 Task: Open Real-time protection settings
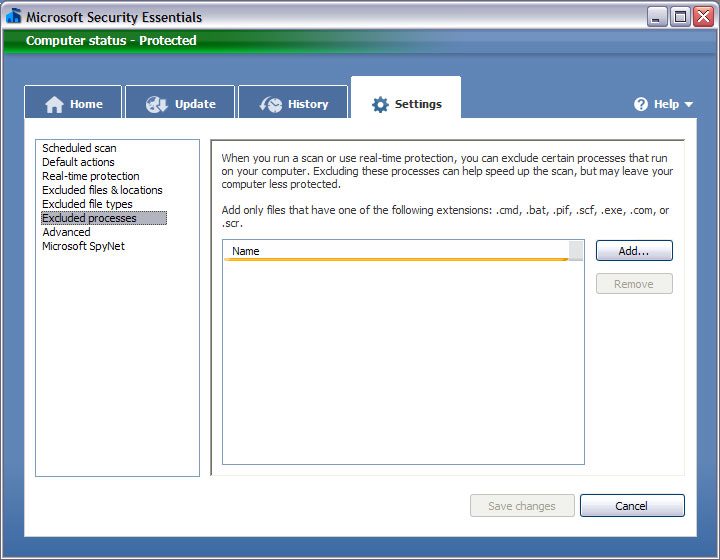coord(90,176)
